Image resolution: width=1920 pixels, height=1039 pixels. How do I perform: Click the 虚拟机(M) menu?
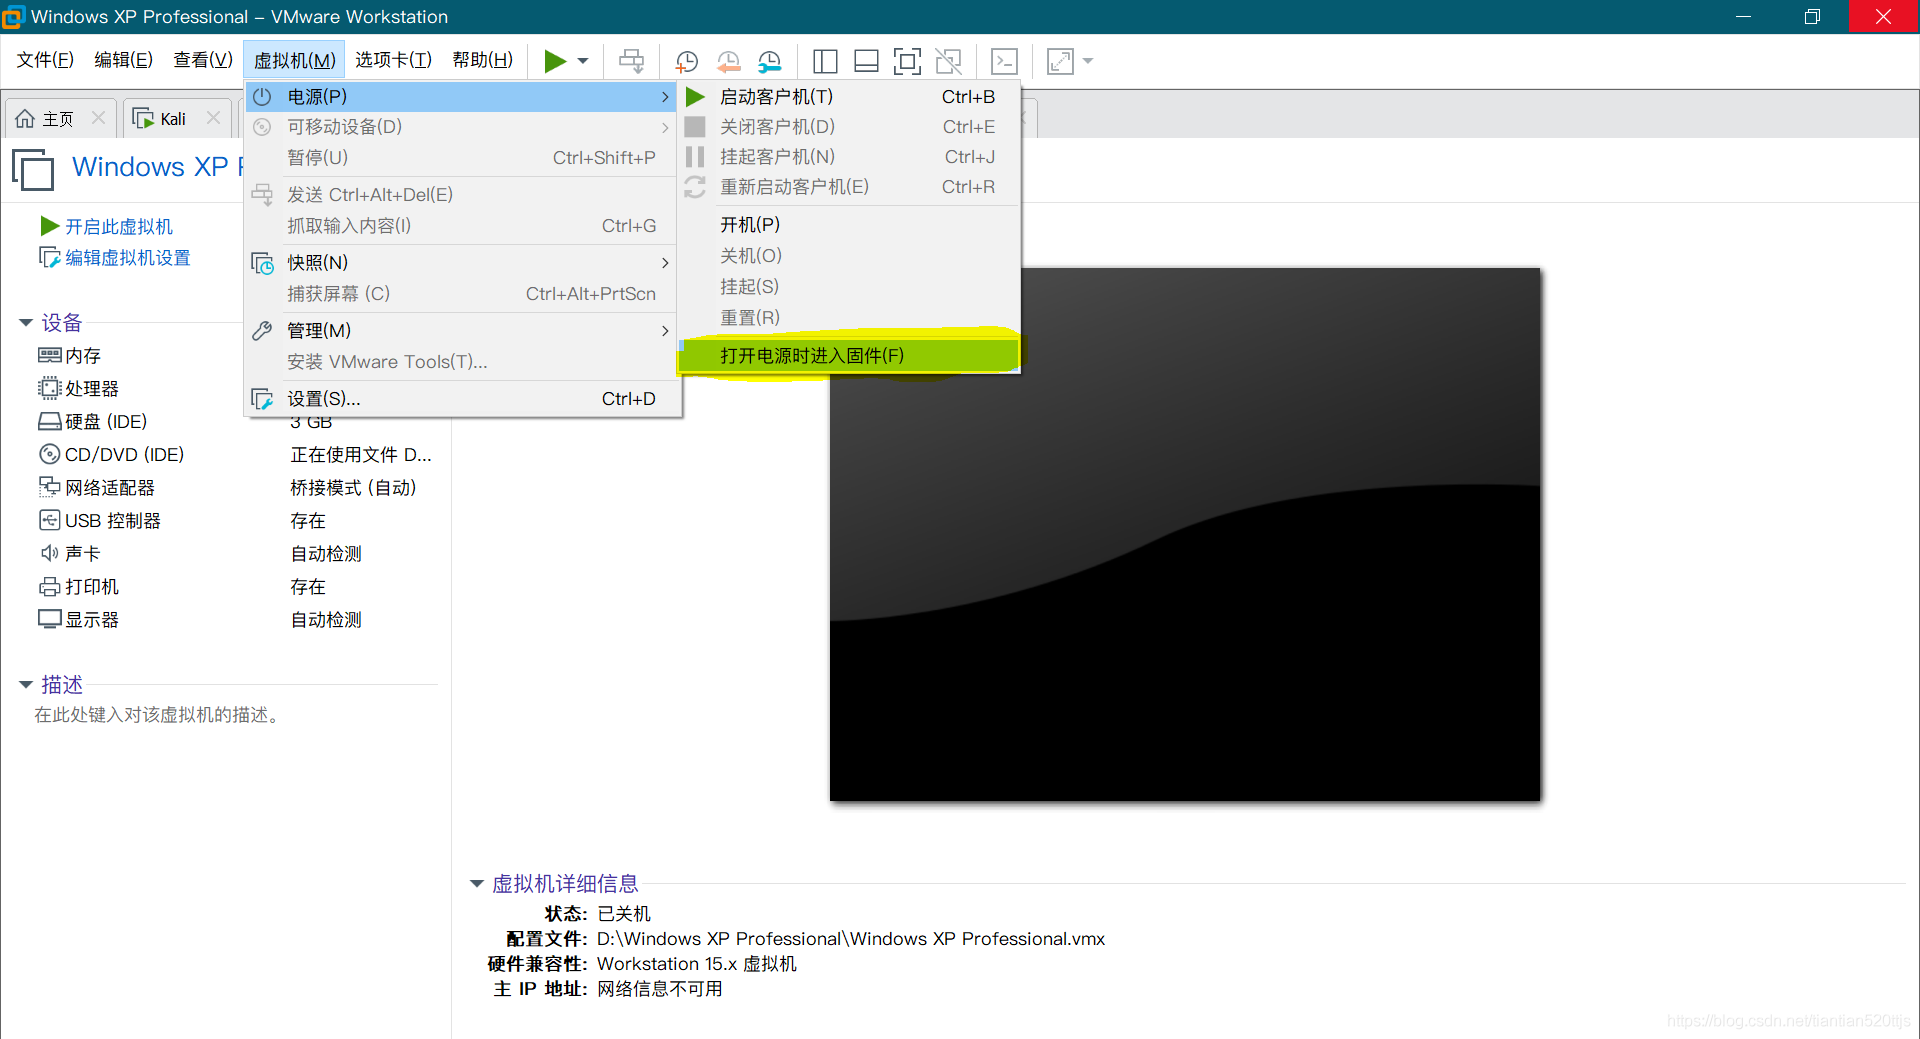click(294, 60)
